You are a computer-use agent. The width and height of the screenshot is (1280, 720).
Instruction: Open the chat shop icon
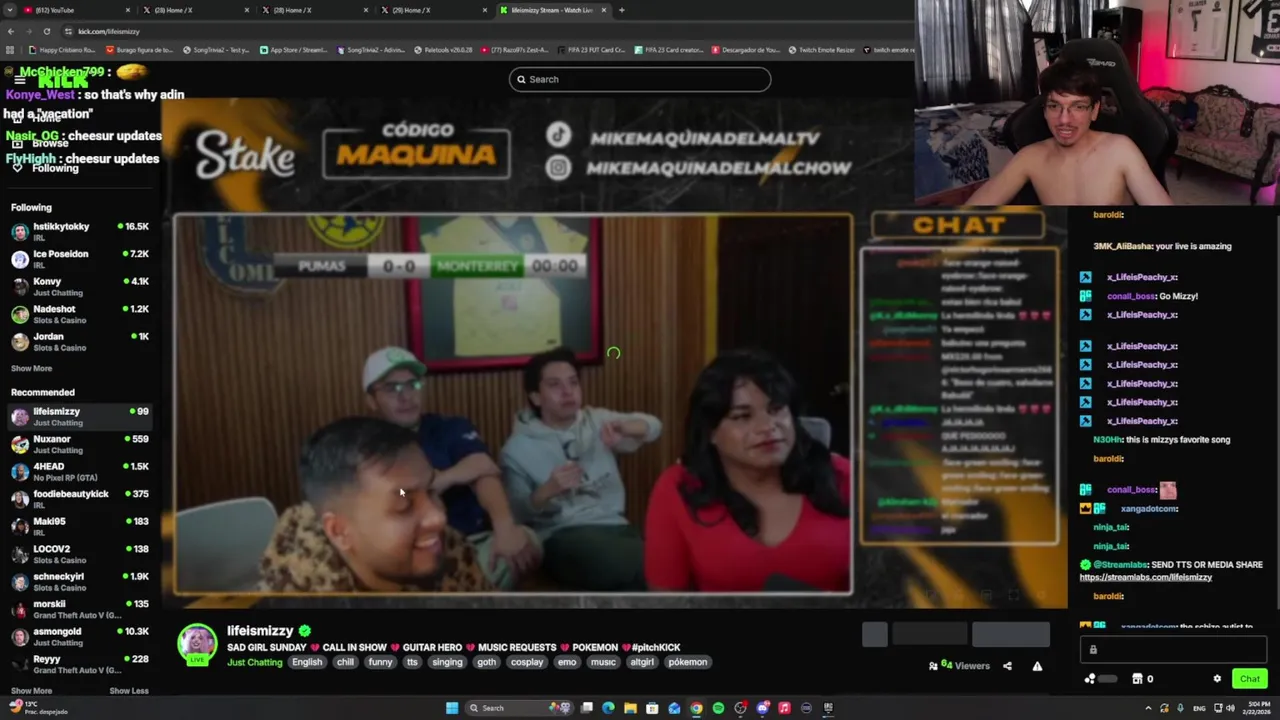(x=1137, y=679)
